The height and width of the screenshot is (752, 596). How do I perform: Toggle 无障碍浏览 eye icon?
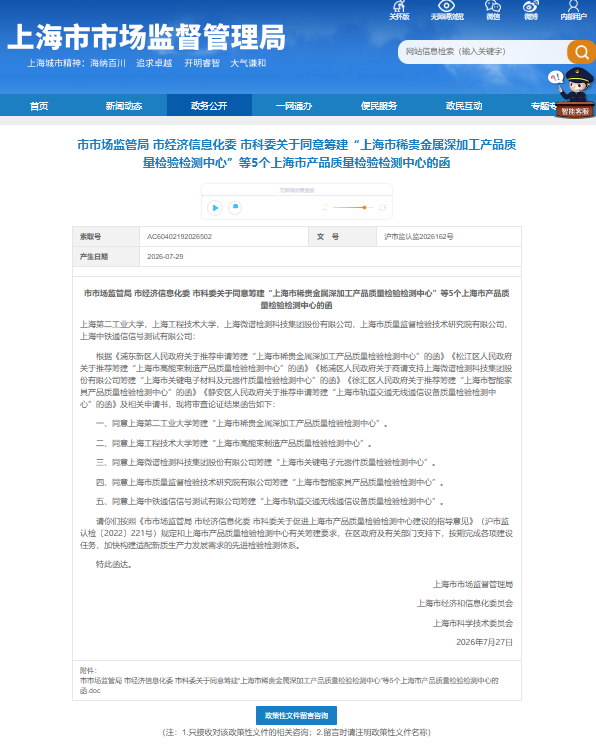446,10
